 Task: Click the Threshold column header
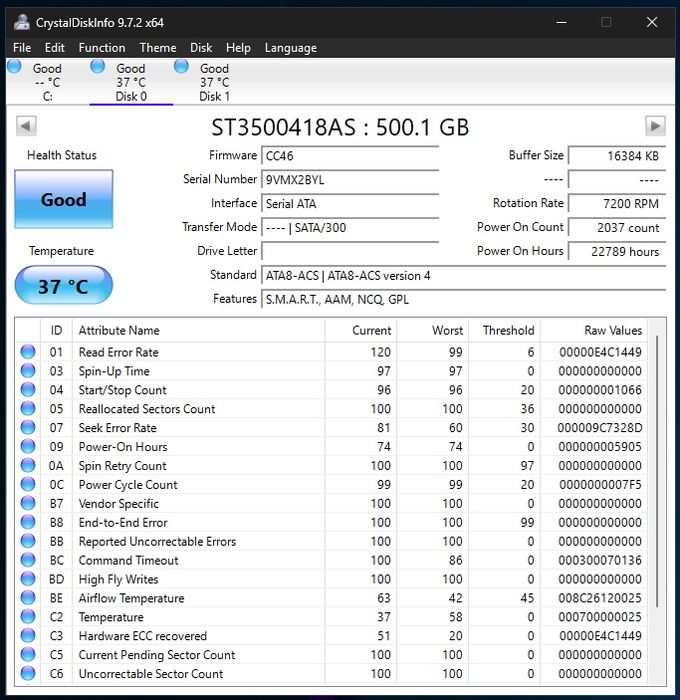tap(505, 330)
